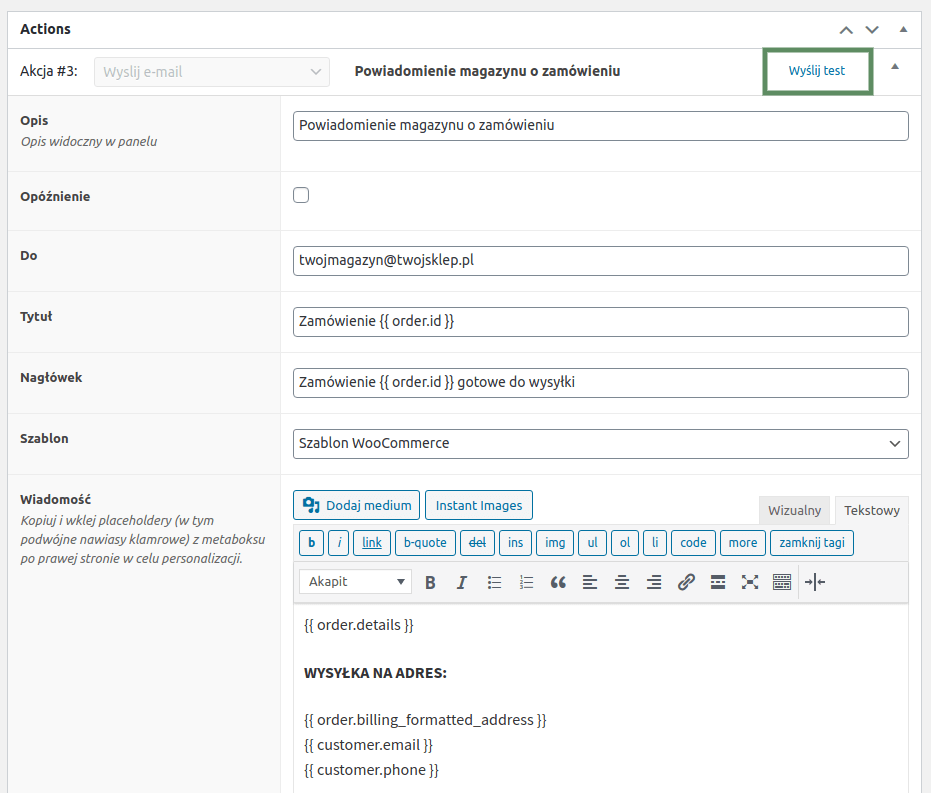Apply italic using the toolbar I icon
The height and width of the screenshot is (793, 931).
click(x=462, y=582)
